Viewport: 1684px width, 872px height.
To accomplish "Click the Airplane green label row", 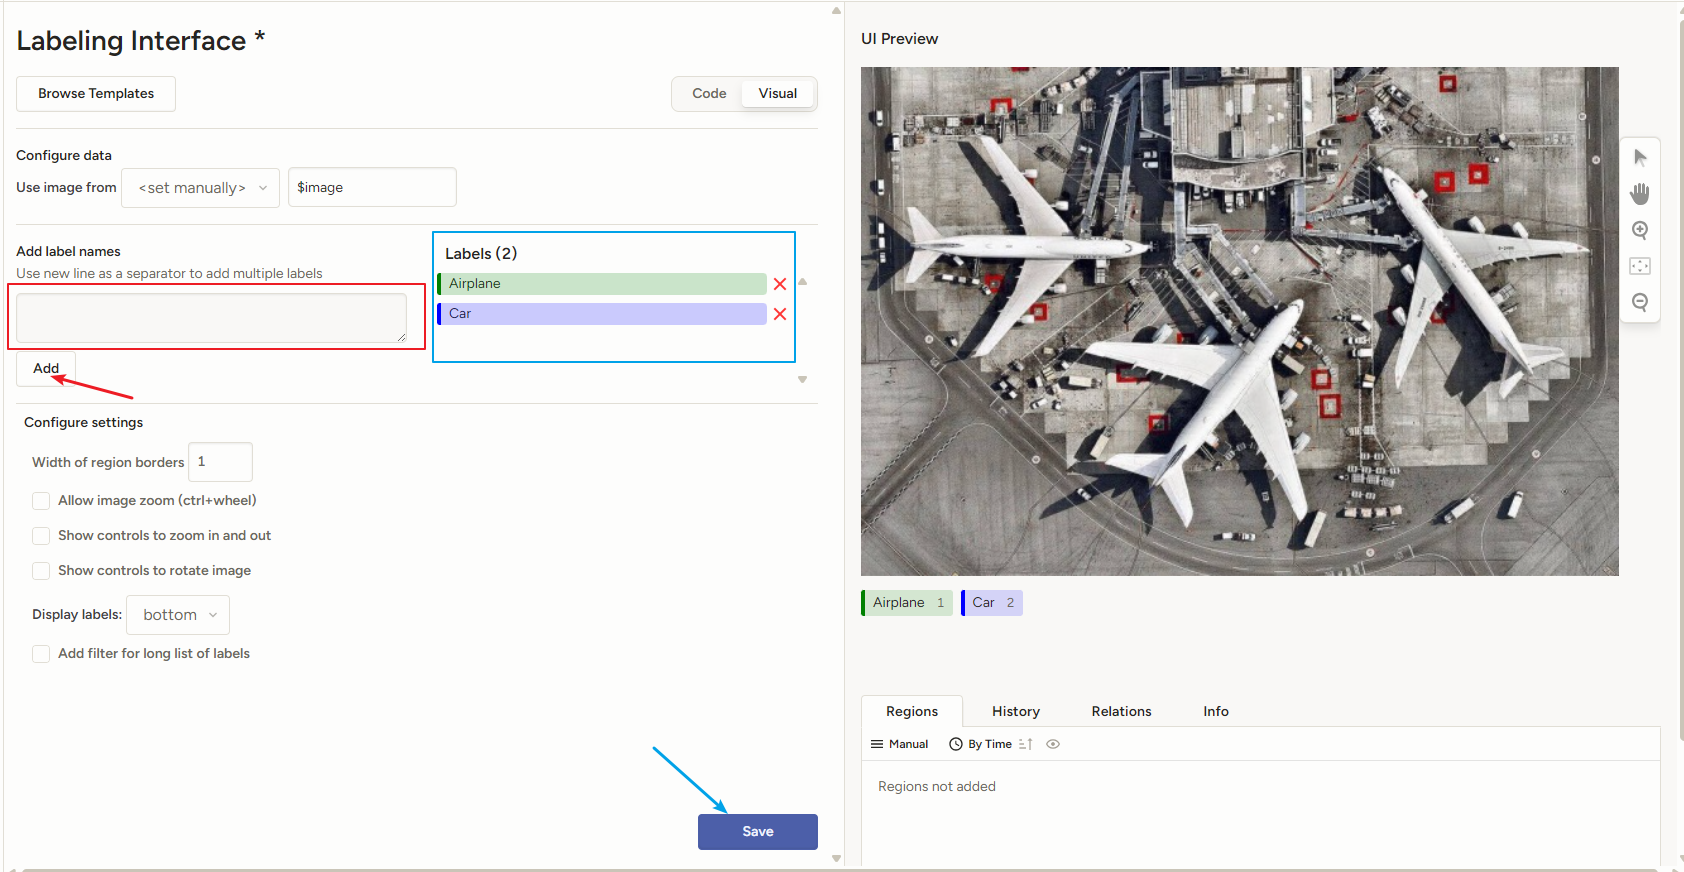I will 602,284.
